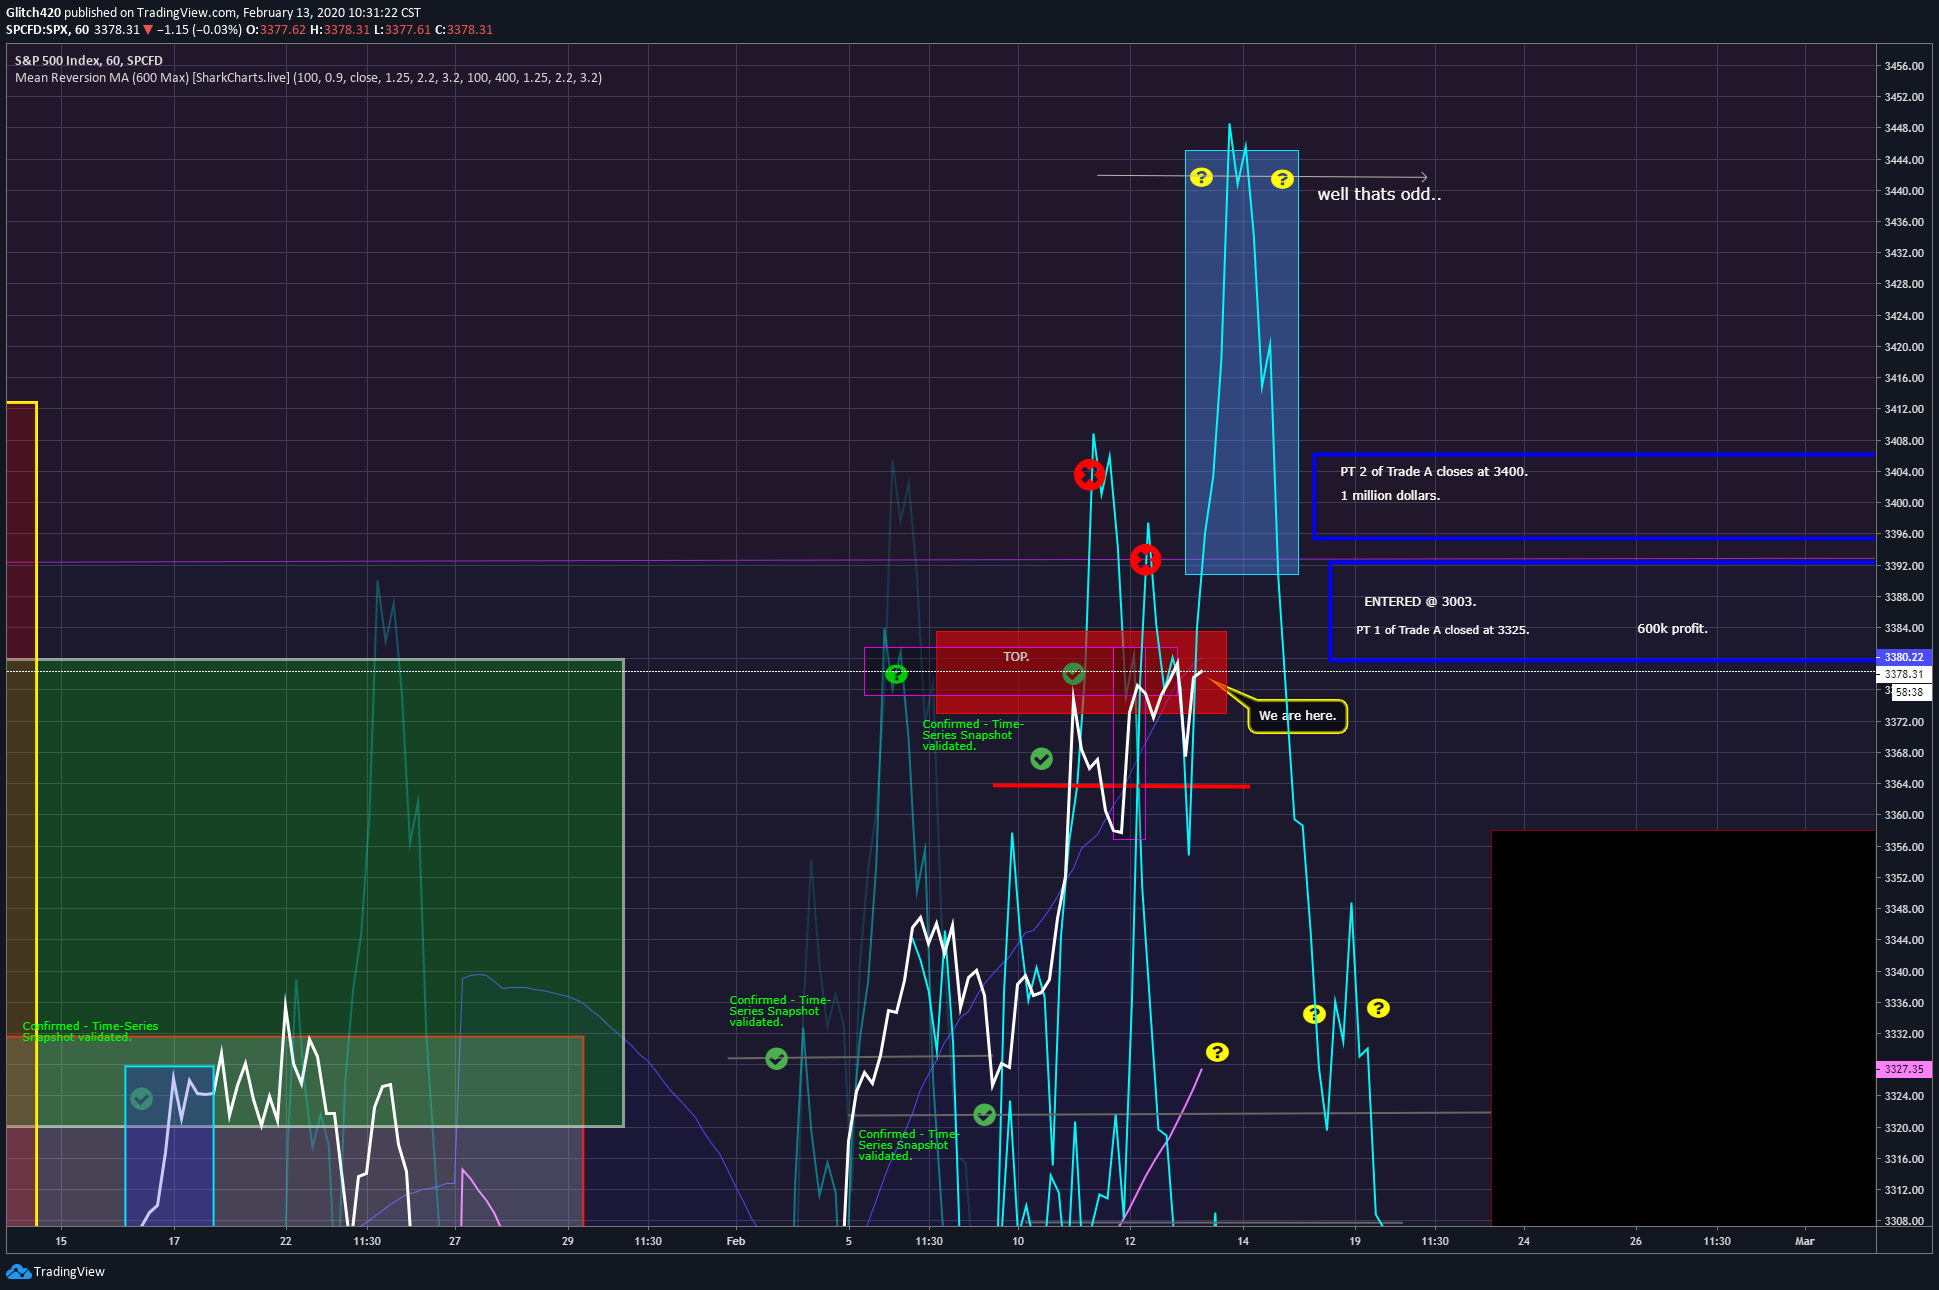
Task: Click the '29' date axis label
Action: tap(568, 1241)
